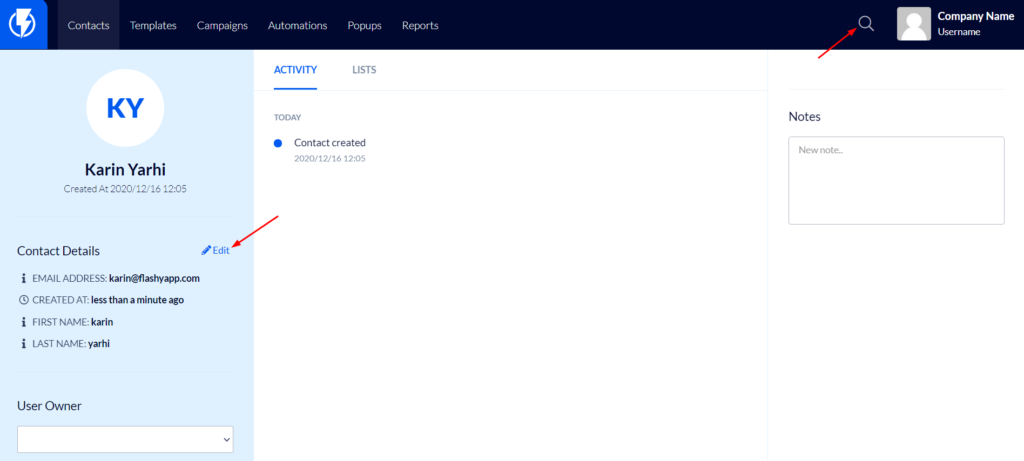
Task: Click the Karin Yarhi contact name
Action: [x=125, y=170]
